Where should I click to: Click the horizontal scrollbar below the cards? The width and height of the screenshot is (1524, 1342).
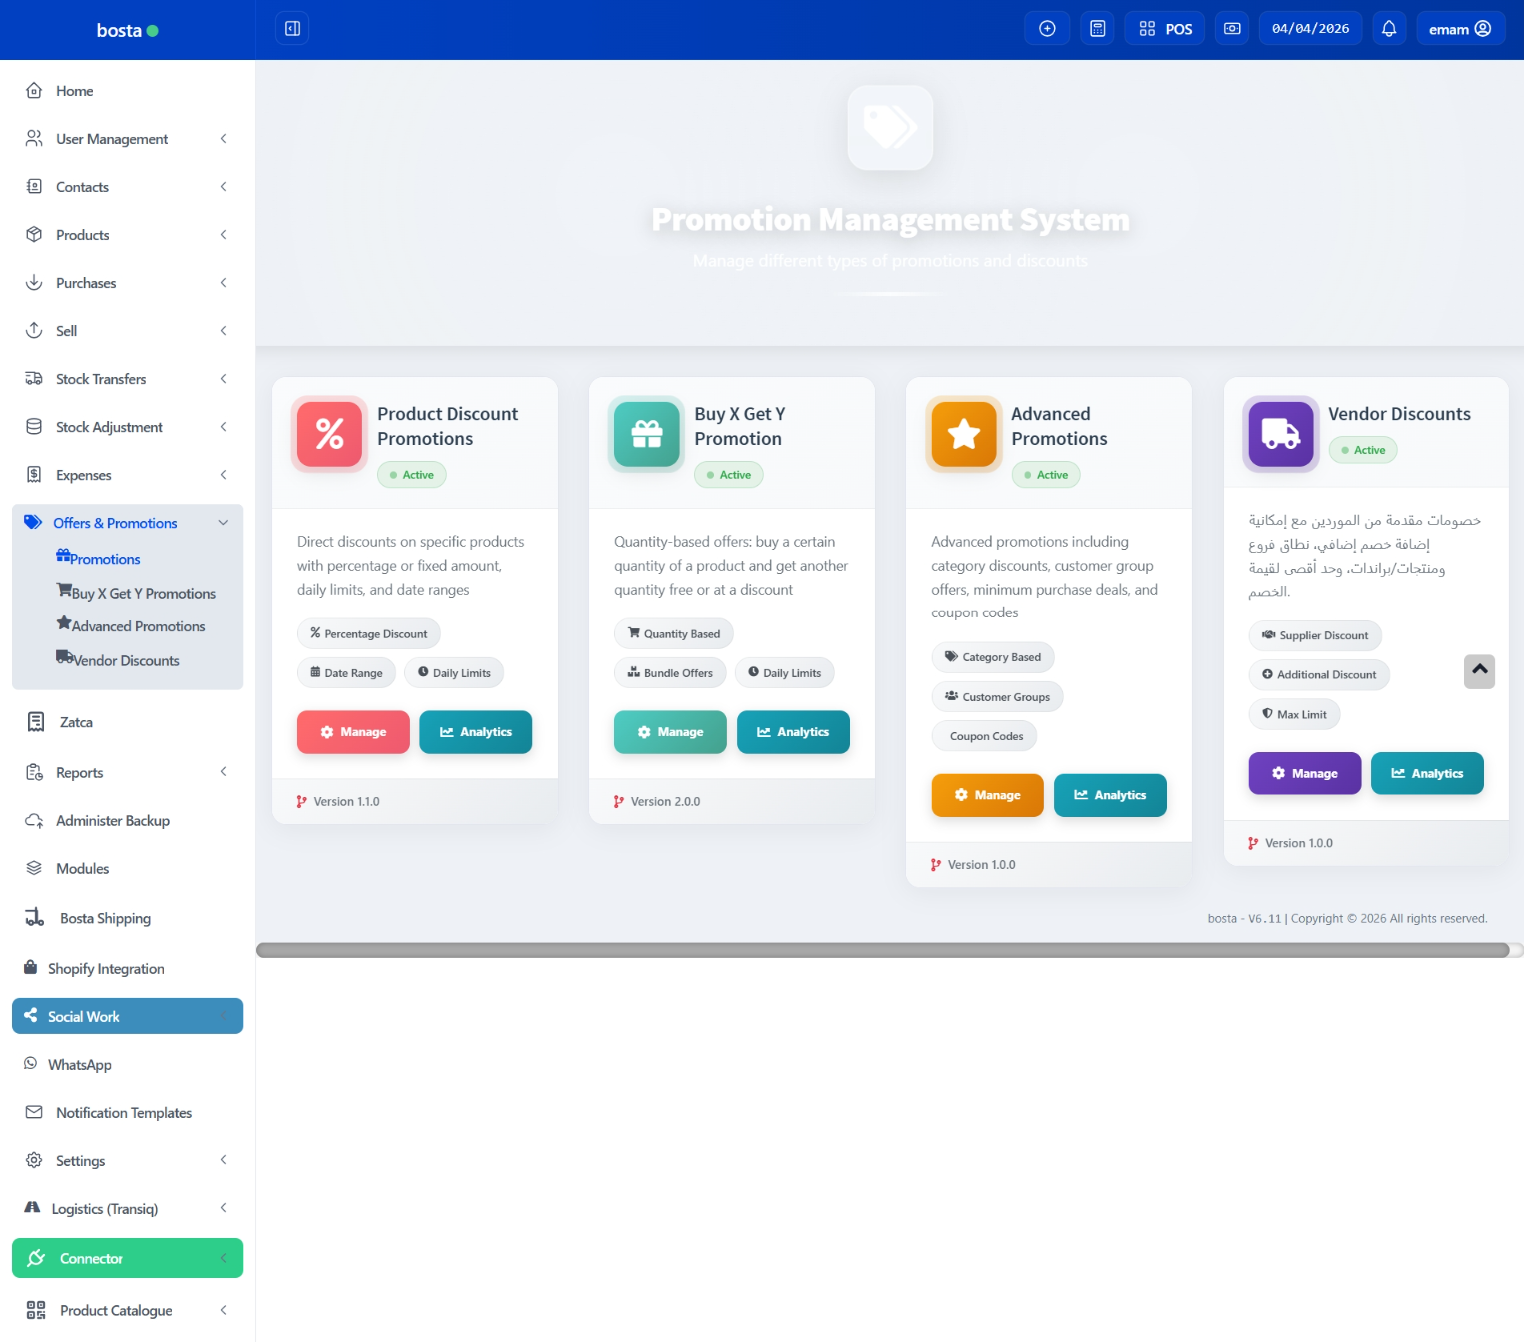pos(882,950)
